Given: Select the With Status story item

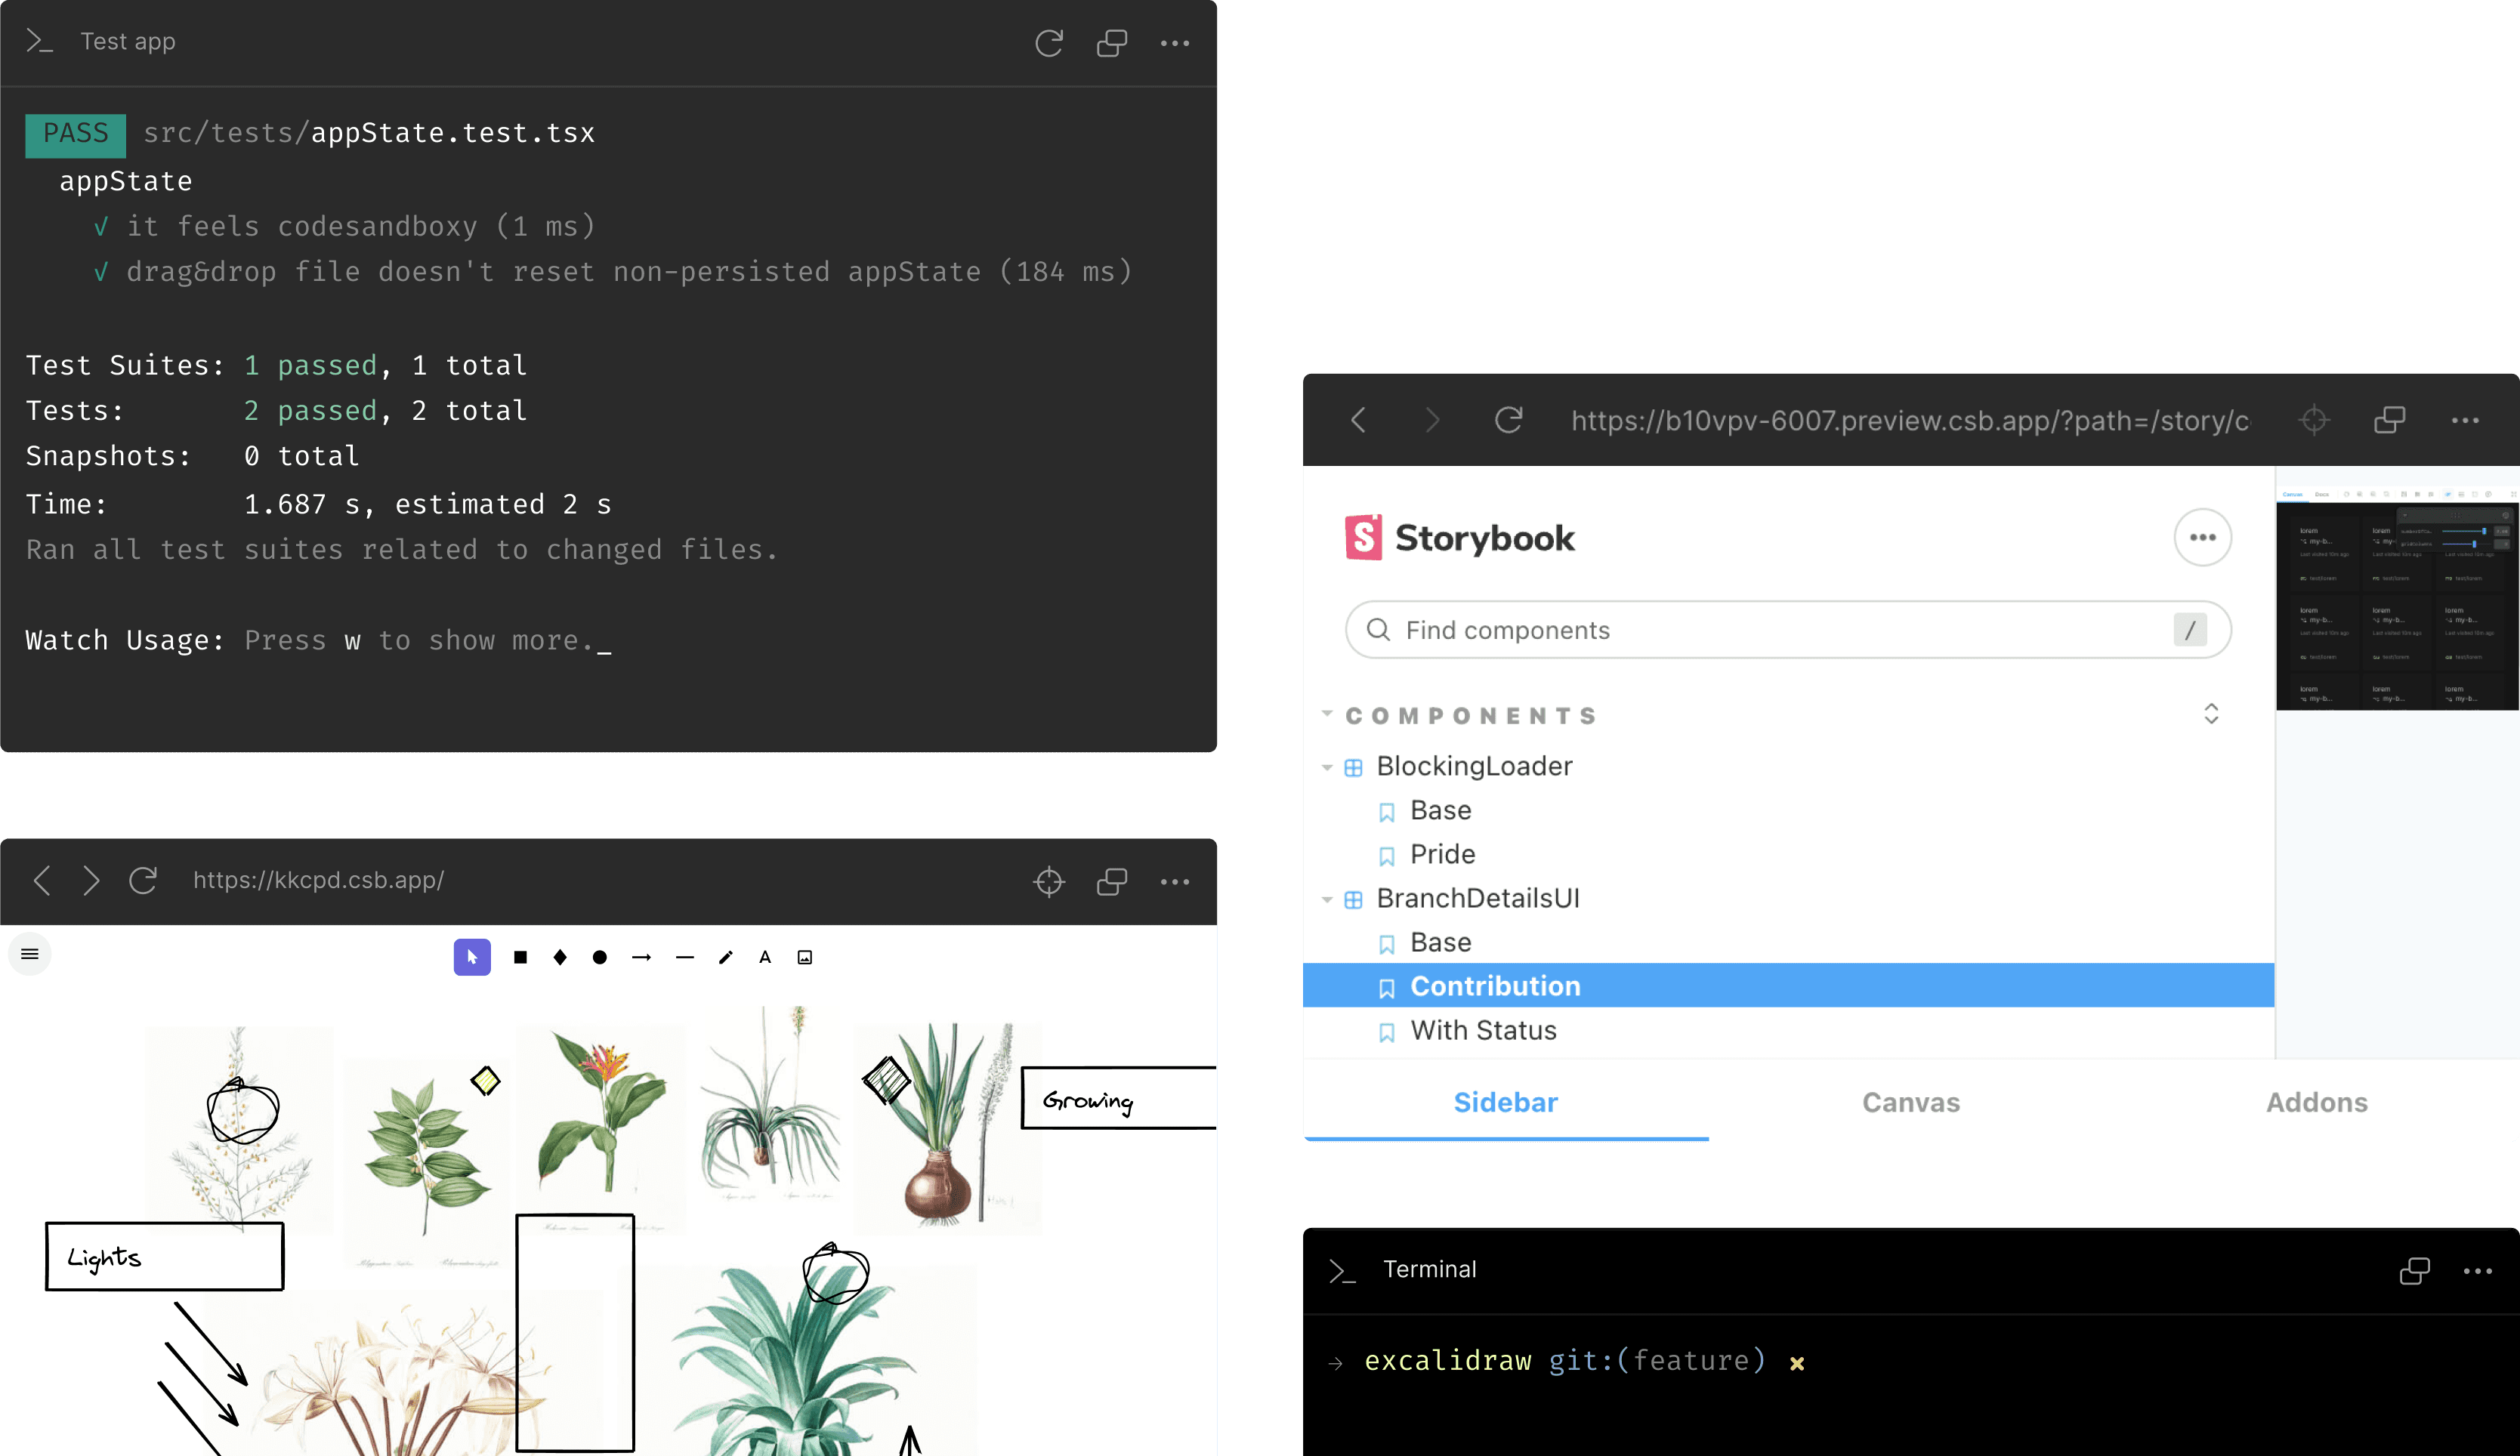Looking at the screenshot, I should [1482, 1029].
